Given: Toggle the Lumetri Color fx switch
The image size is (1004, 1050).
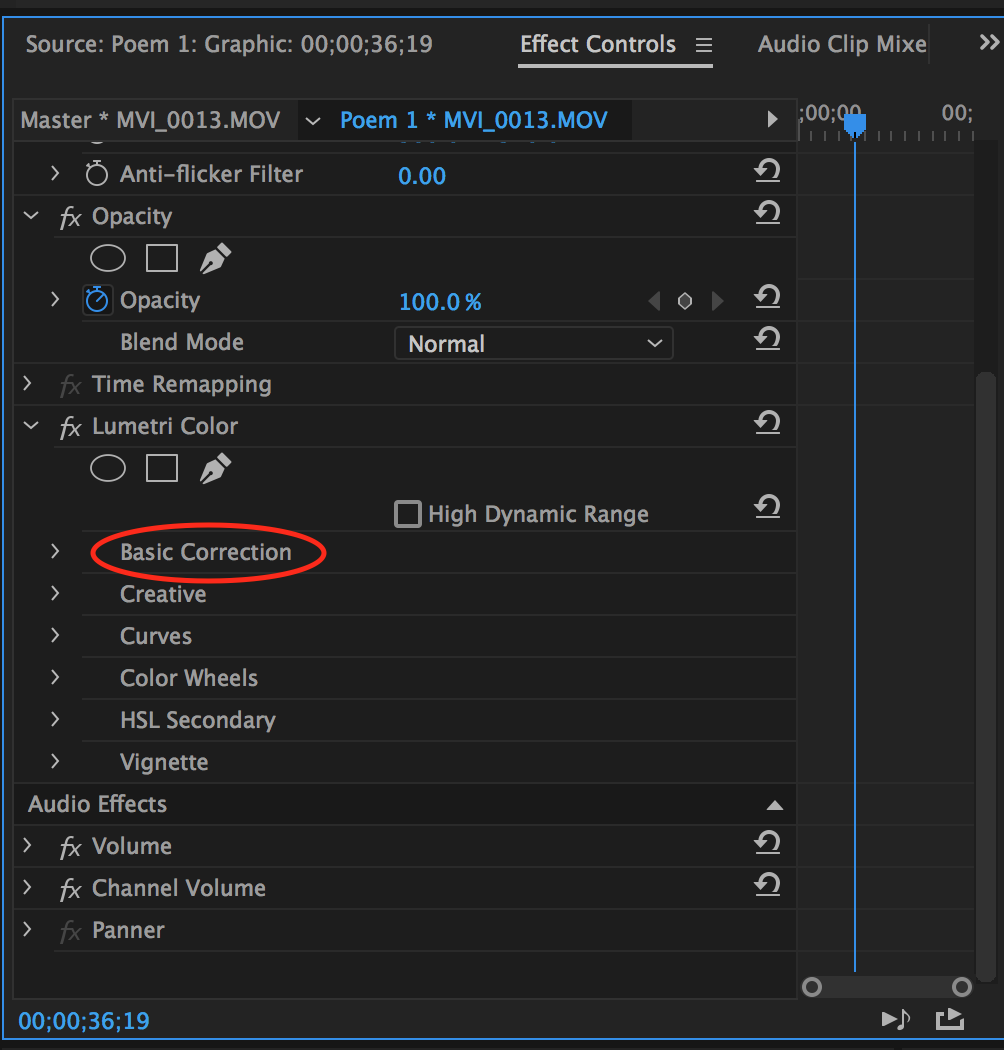Looking at the screenshot, I should point(70,428).
